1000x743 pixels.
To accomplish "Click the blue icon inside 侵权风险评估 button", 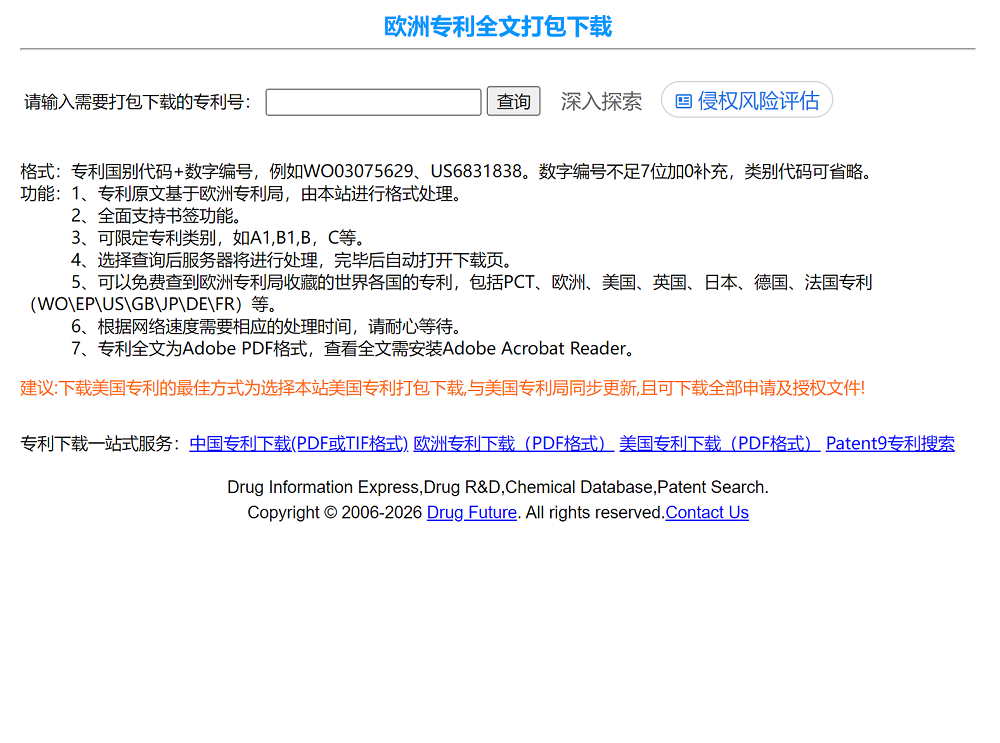I will click(684, 100).
